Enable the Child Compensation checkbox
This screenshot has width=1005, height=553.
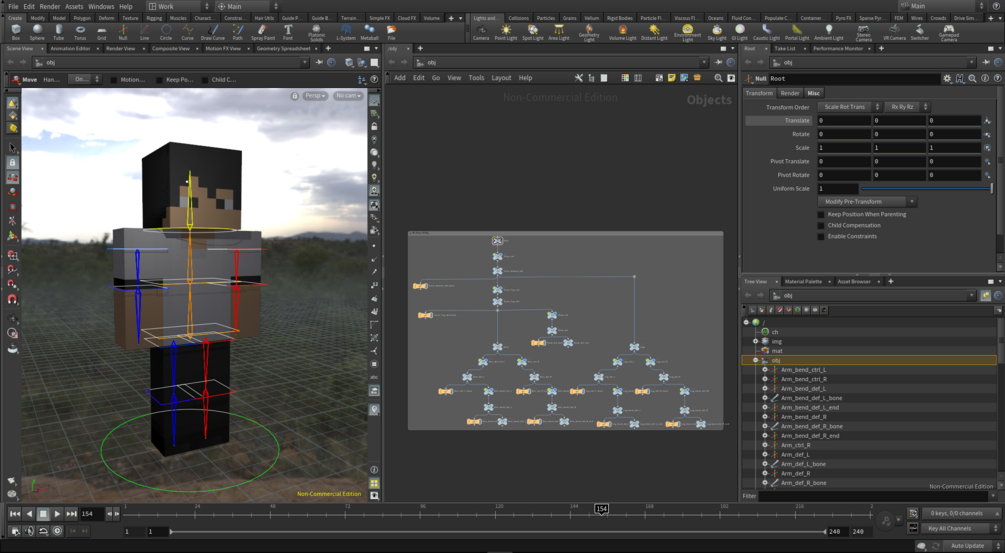821,225
